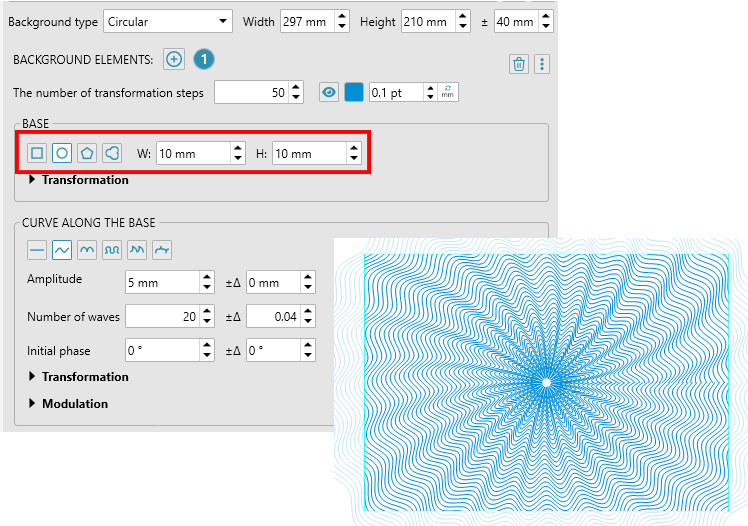The width and height of the screenshot is (748, 526).
Task: Open the Background type dropdown
Action: click(167, 21)
